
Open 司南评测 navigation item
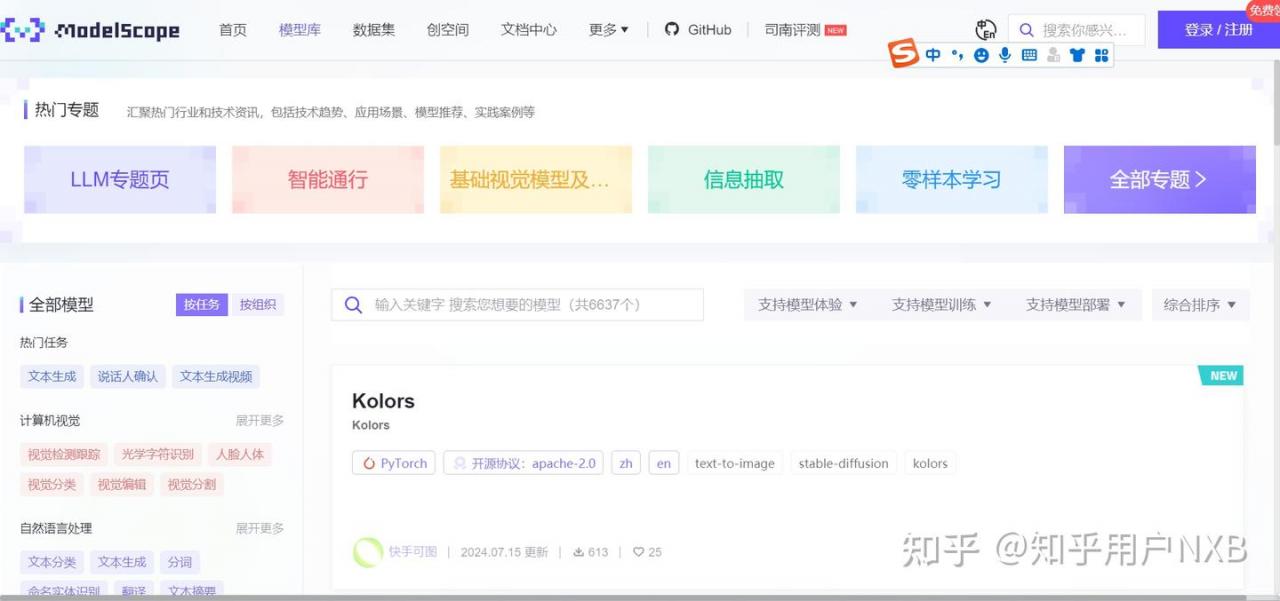[805, 30]
